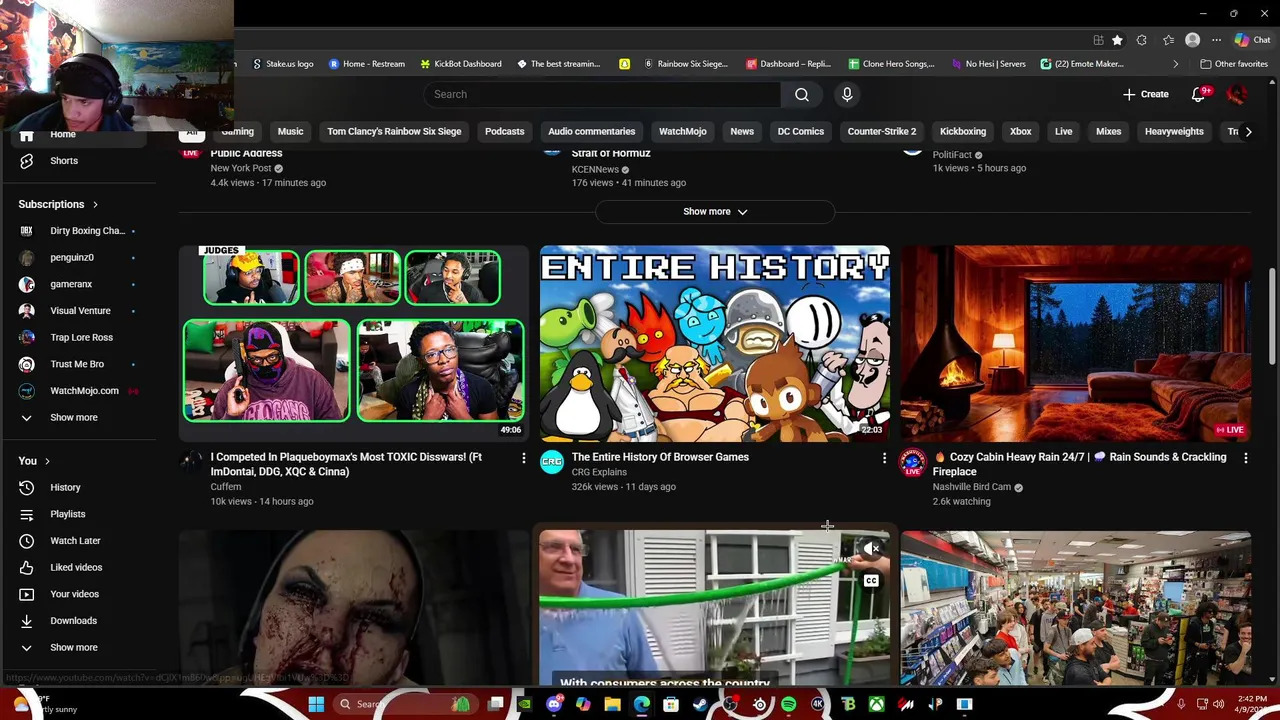Open Windows Start menu
The height and width of the screenshot is (720, 1280).
point(316,705)
